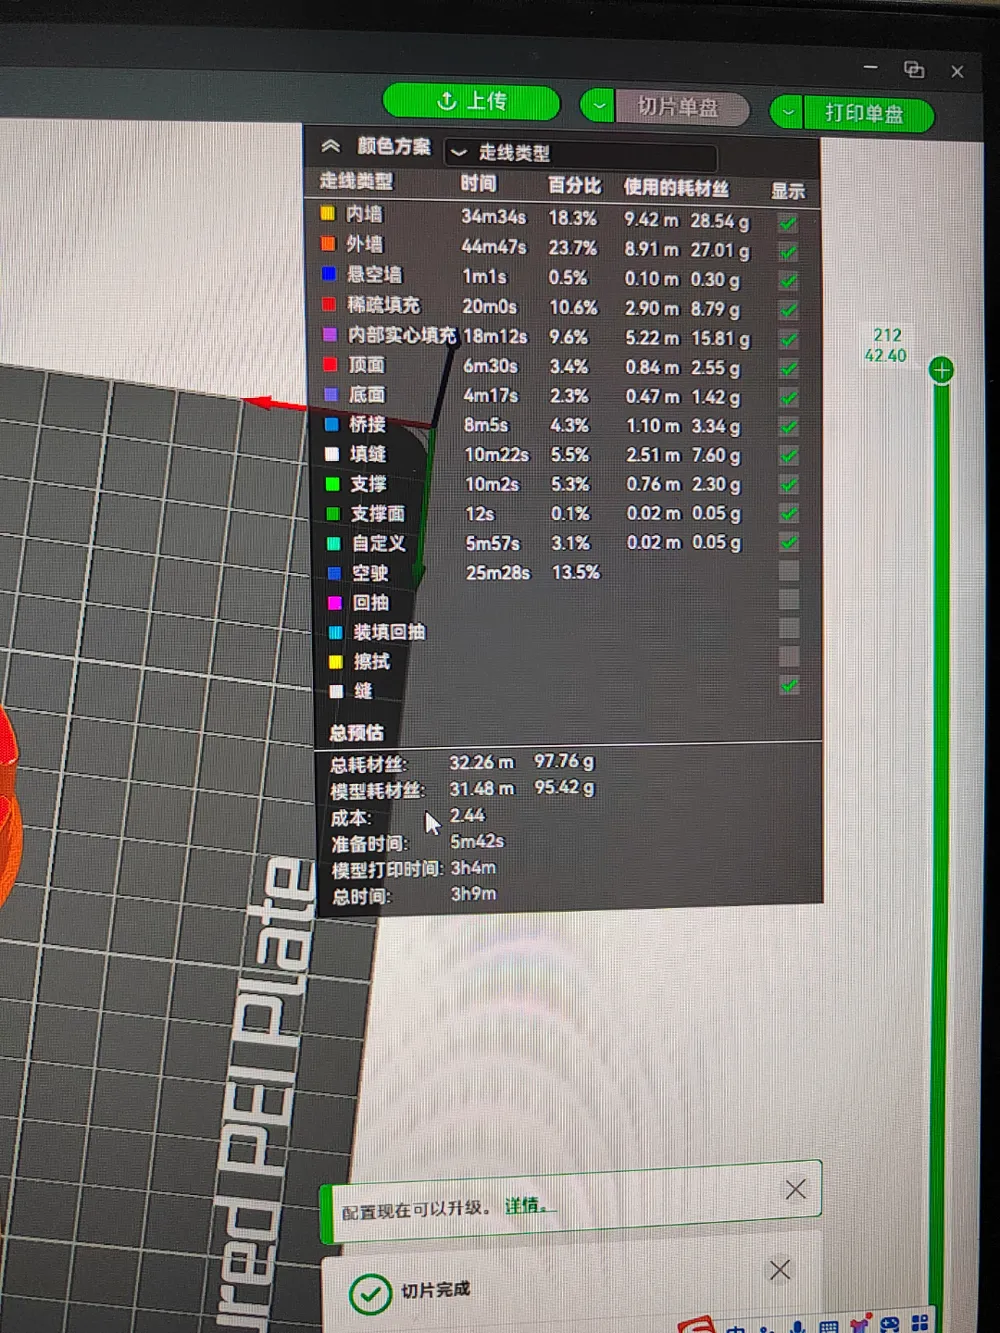This screenshot has height=1333, width=1000.
Task: Click the 外墙 orange color swatch
Action: click(x=327, y=243)
